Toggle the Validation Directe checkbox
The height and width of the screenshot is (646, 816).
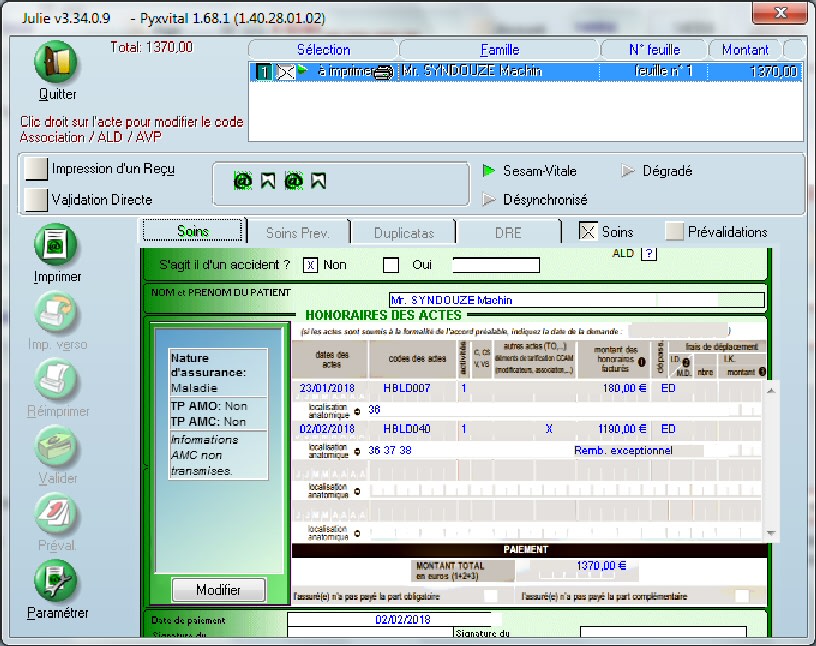coord(36,200)
